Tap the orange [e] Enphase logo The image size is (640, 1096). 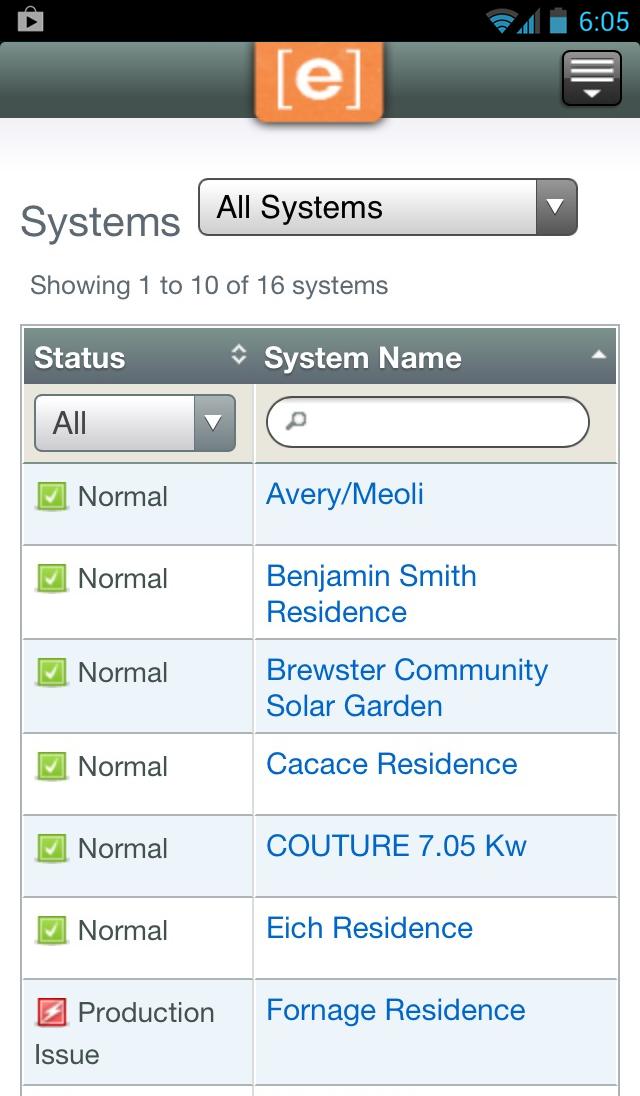319,82
